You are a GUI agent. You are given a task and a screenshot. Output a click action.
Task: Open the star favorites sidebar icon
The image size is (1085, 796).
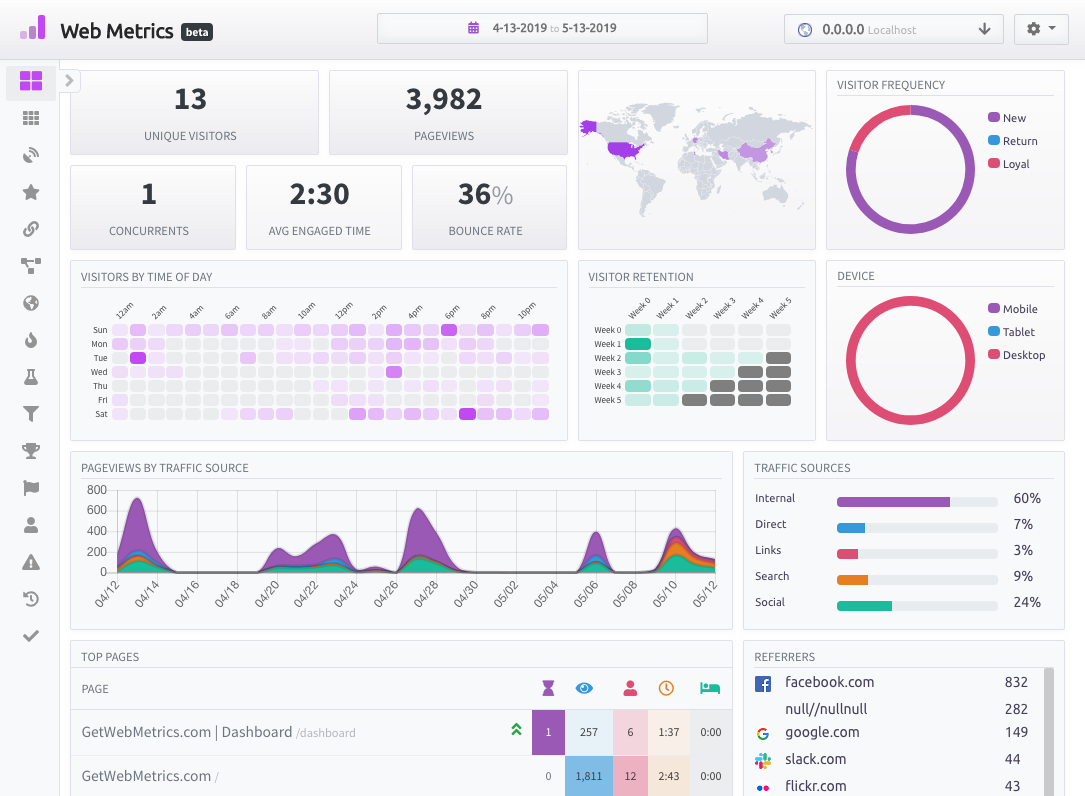(x=31, y=192)
